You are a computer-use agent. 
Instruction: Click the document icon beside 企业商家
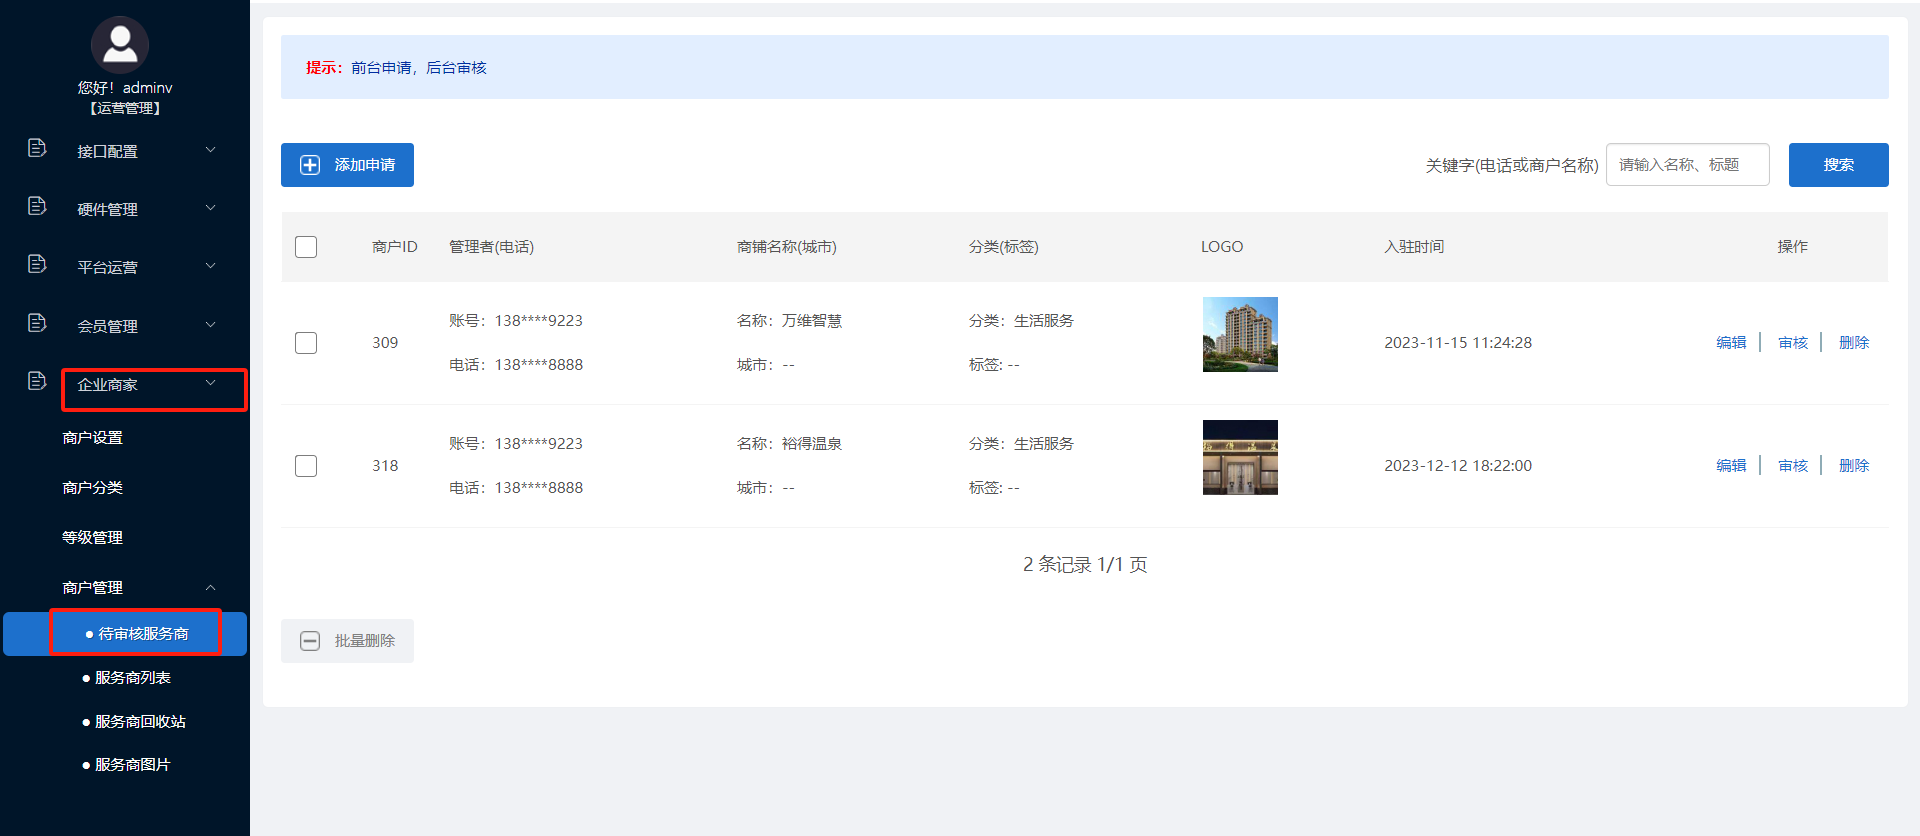coord(37,381)
